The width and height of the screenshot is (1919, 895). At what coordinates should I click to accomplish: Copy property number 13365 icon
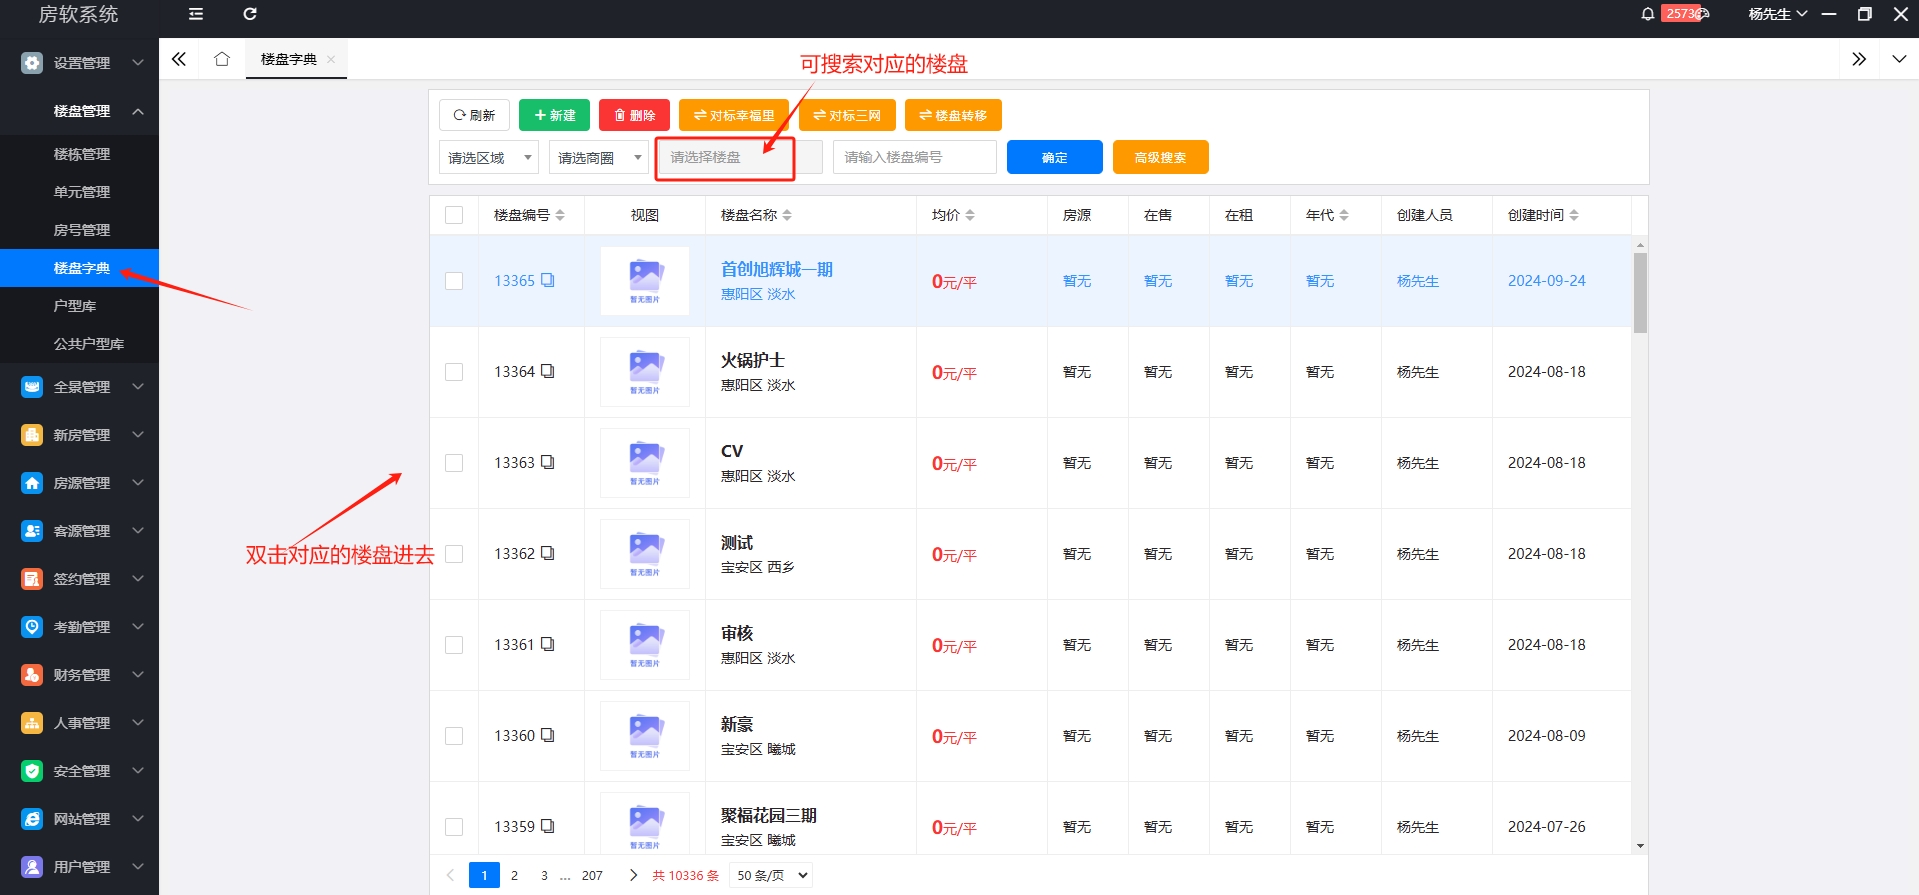coord(548,280)
